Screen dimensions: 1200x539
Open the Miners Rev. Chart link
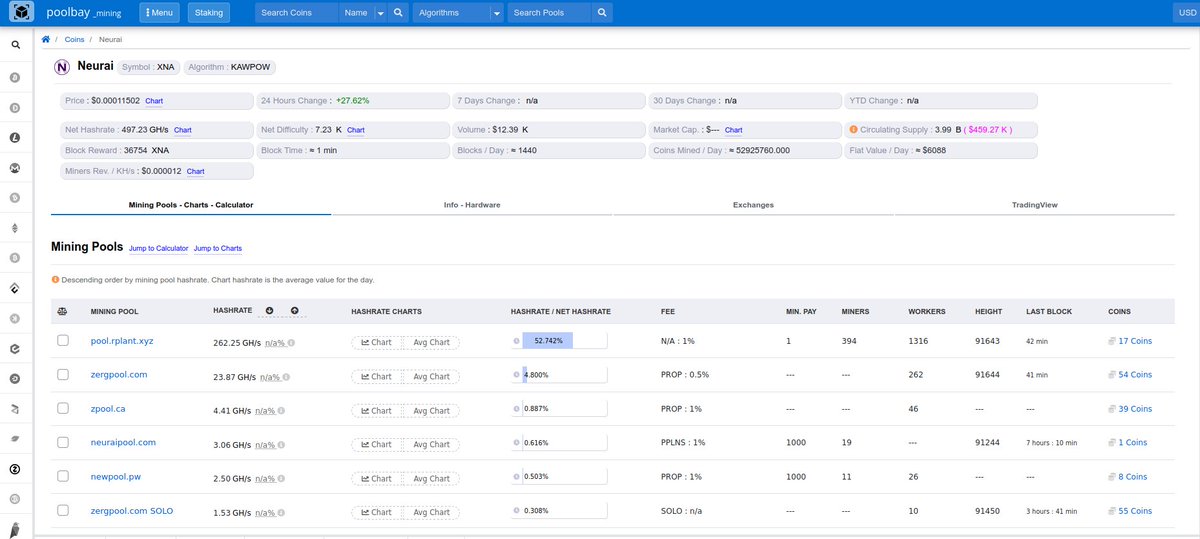coord(195,171)
